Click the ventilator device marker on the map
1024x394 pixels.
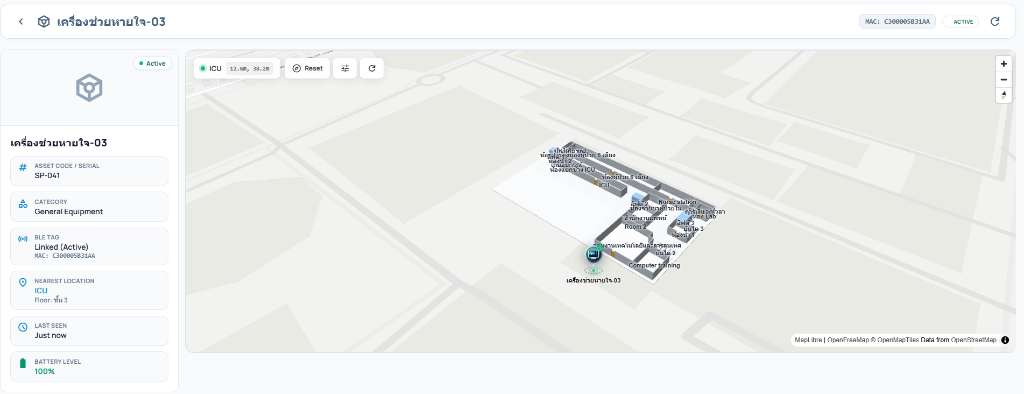594,254
